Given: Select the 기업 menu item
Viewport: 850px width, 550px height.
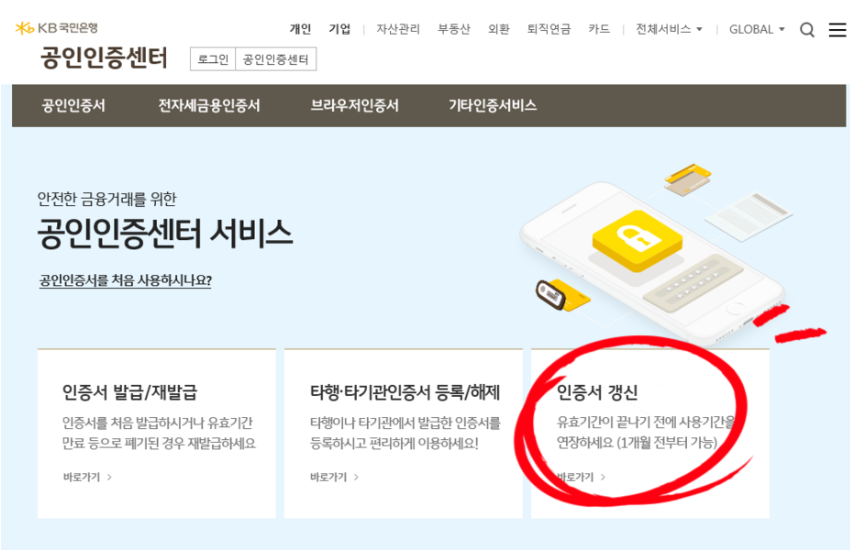Looking at the screenshot, I should coord(340,29).
